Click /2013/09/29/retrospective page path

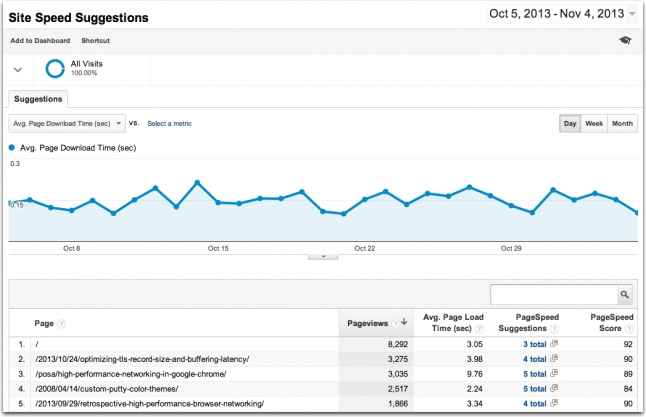[150, 403]
